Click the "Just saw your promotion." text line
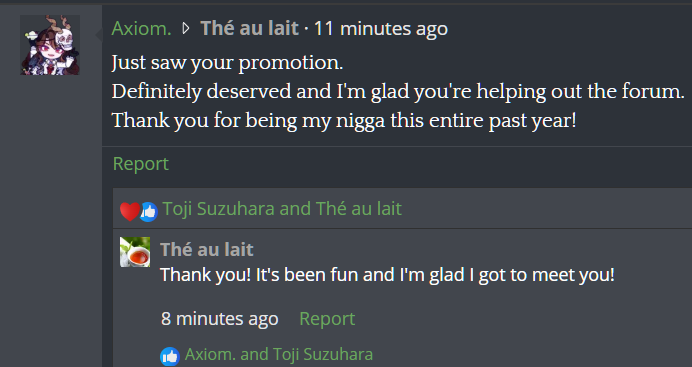 [227, 63]
